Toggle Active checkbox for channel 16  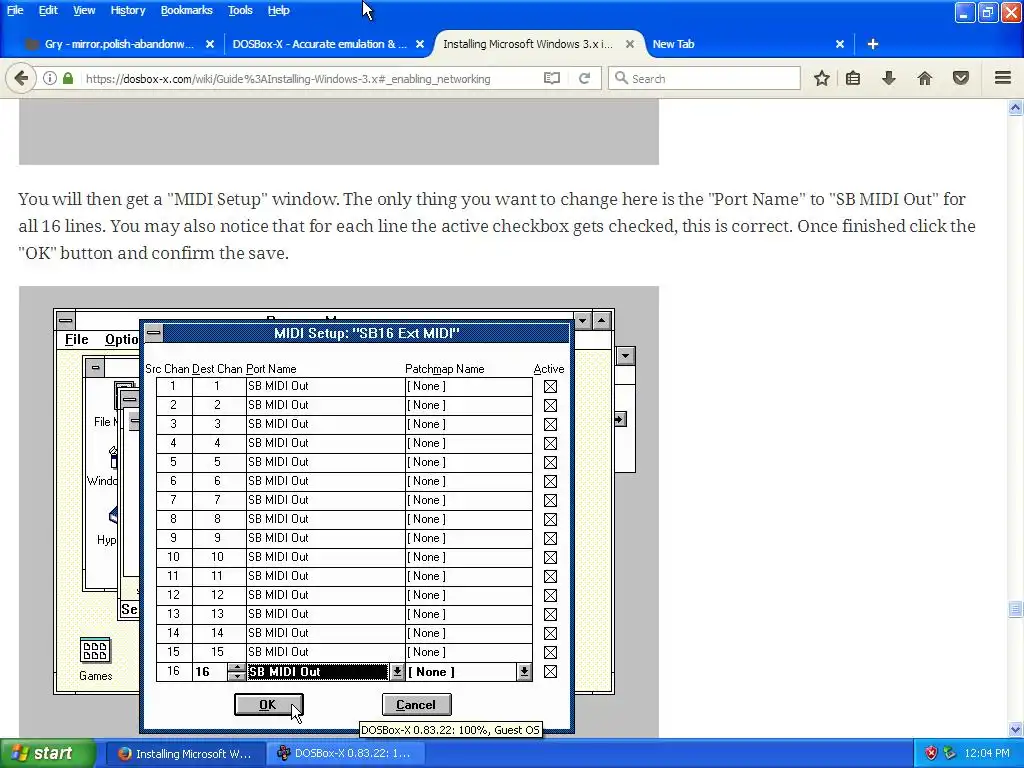pos(551,671)
